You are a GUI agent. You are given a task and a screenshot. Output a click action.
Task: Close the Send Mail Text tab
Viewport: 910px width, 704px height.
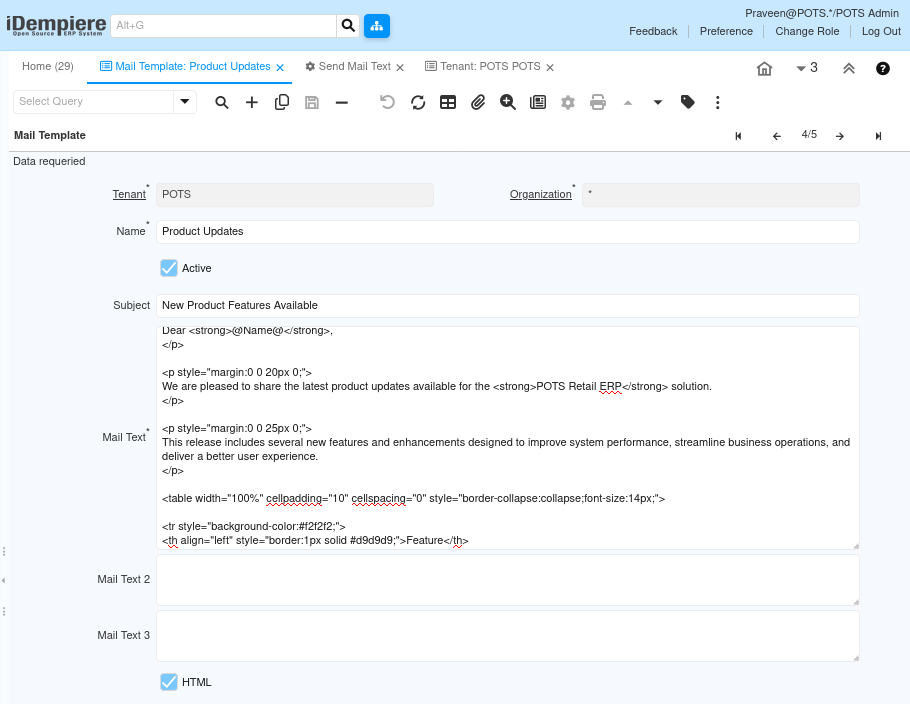(x=400, y=67)
